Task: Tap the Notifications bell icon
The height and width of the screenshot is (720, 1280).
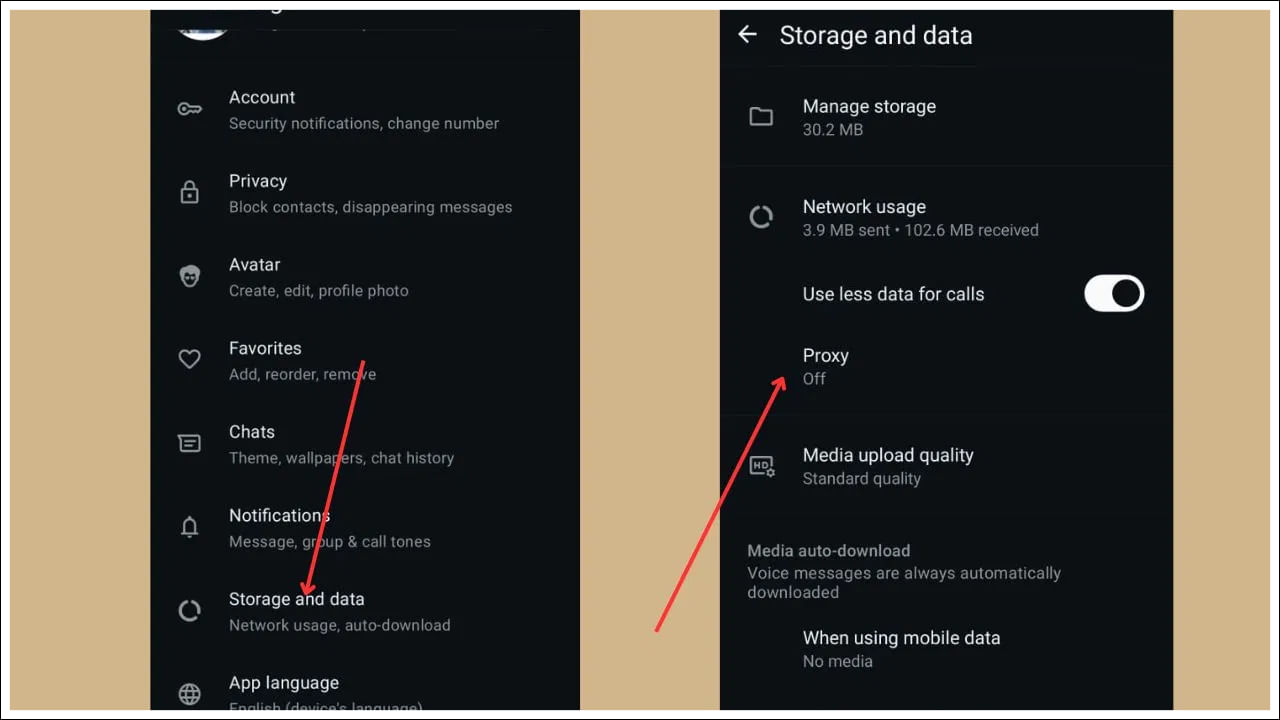Action: pyautogui.click(x=189, y=527)
